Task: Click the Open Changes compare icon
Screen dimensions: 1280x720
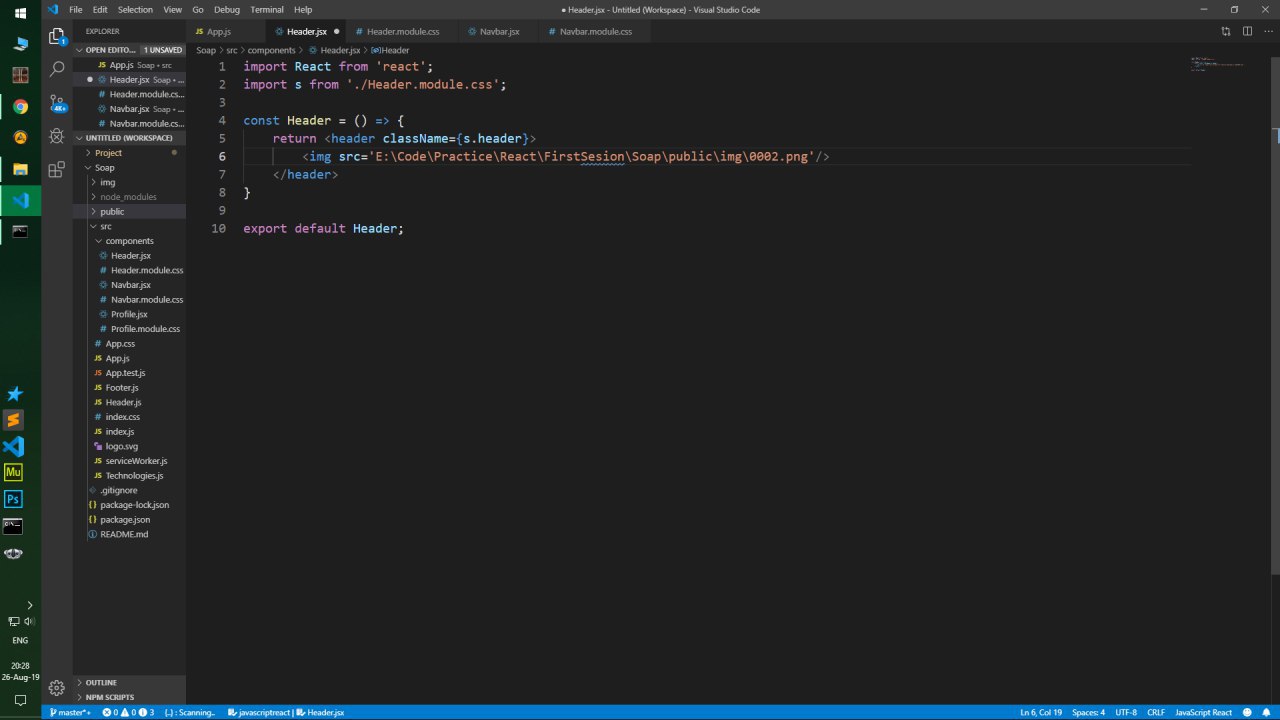Action: (1226, 31)
